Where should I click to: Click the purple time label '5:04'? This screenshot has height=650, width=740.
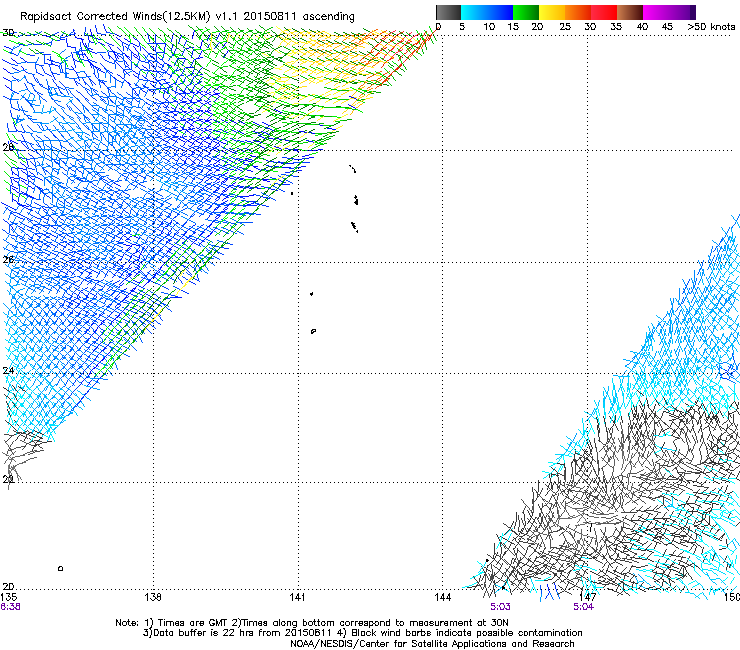click(583, 607)
